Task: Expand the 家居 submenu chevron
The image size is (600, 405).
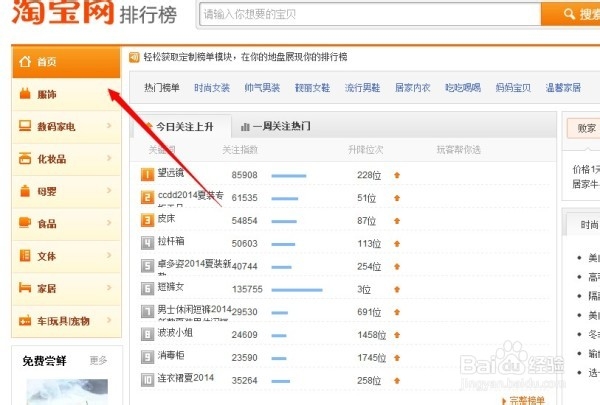Action: (x=109, y=287)
